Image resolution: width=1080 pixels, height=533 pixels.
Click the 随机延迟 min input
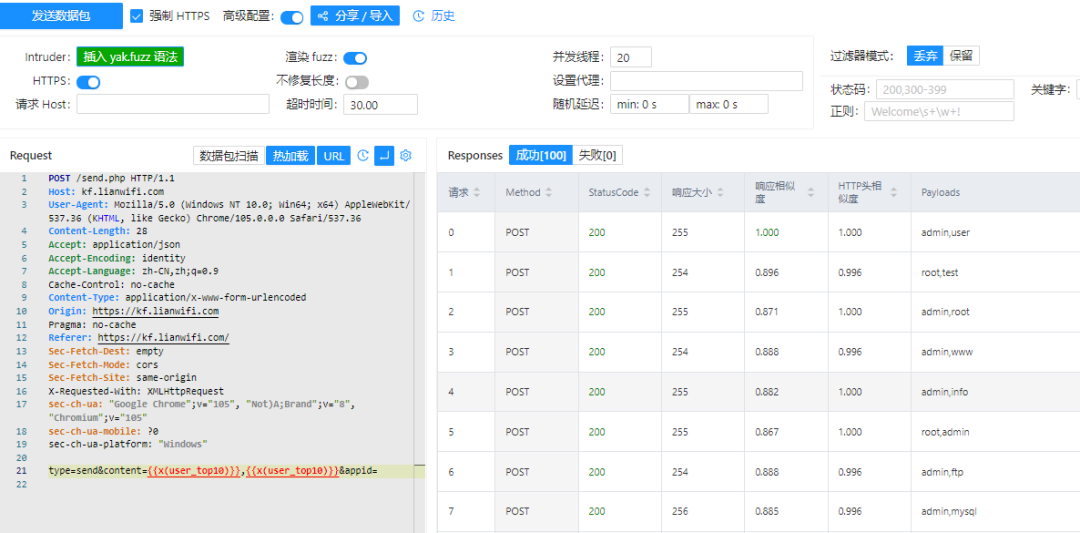(x=650, y=104)
